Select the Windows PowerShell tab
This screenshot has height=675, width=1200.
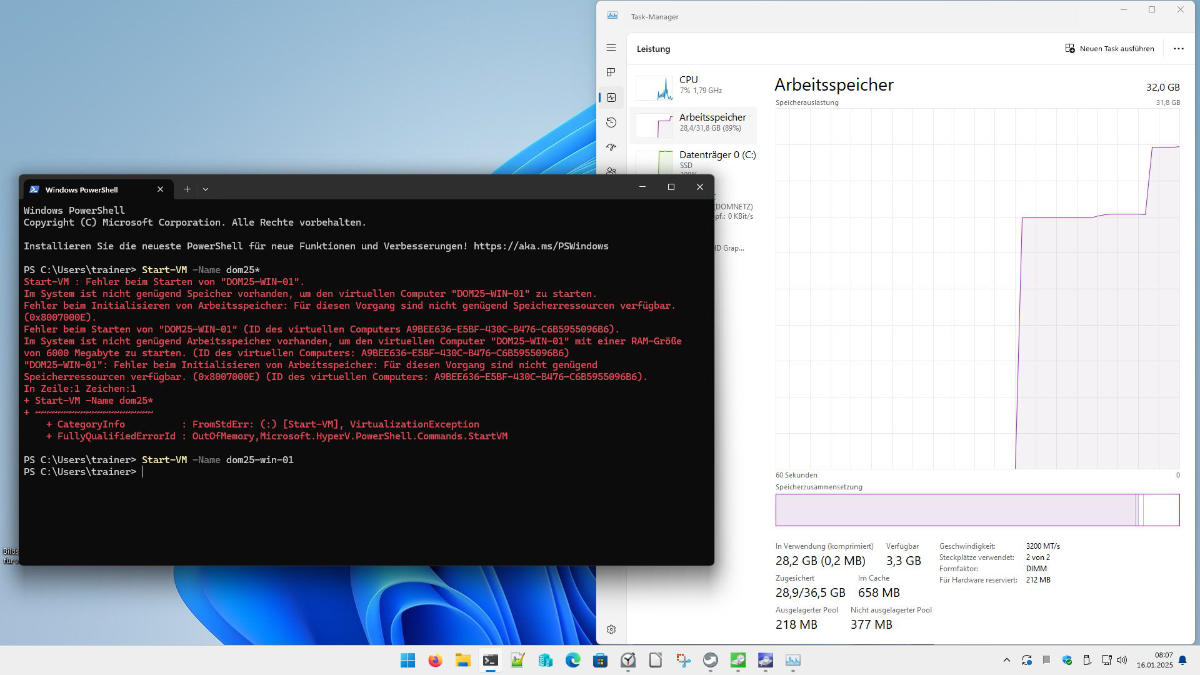click(x=97, y=188)
